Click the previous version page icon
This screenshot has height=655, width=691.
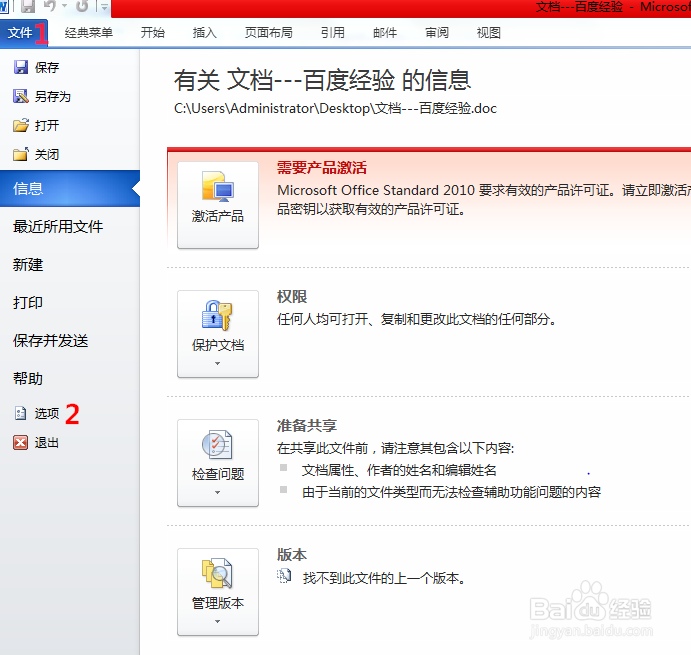click(x=284, y=576)
